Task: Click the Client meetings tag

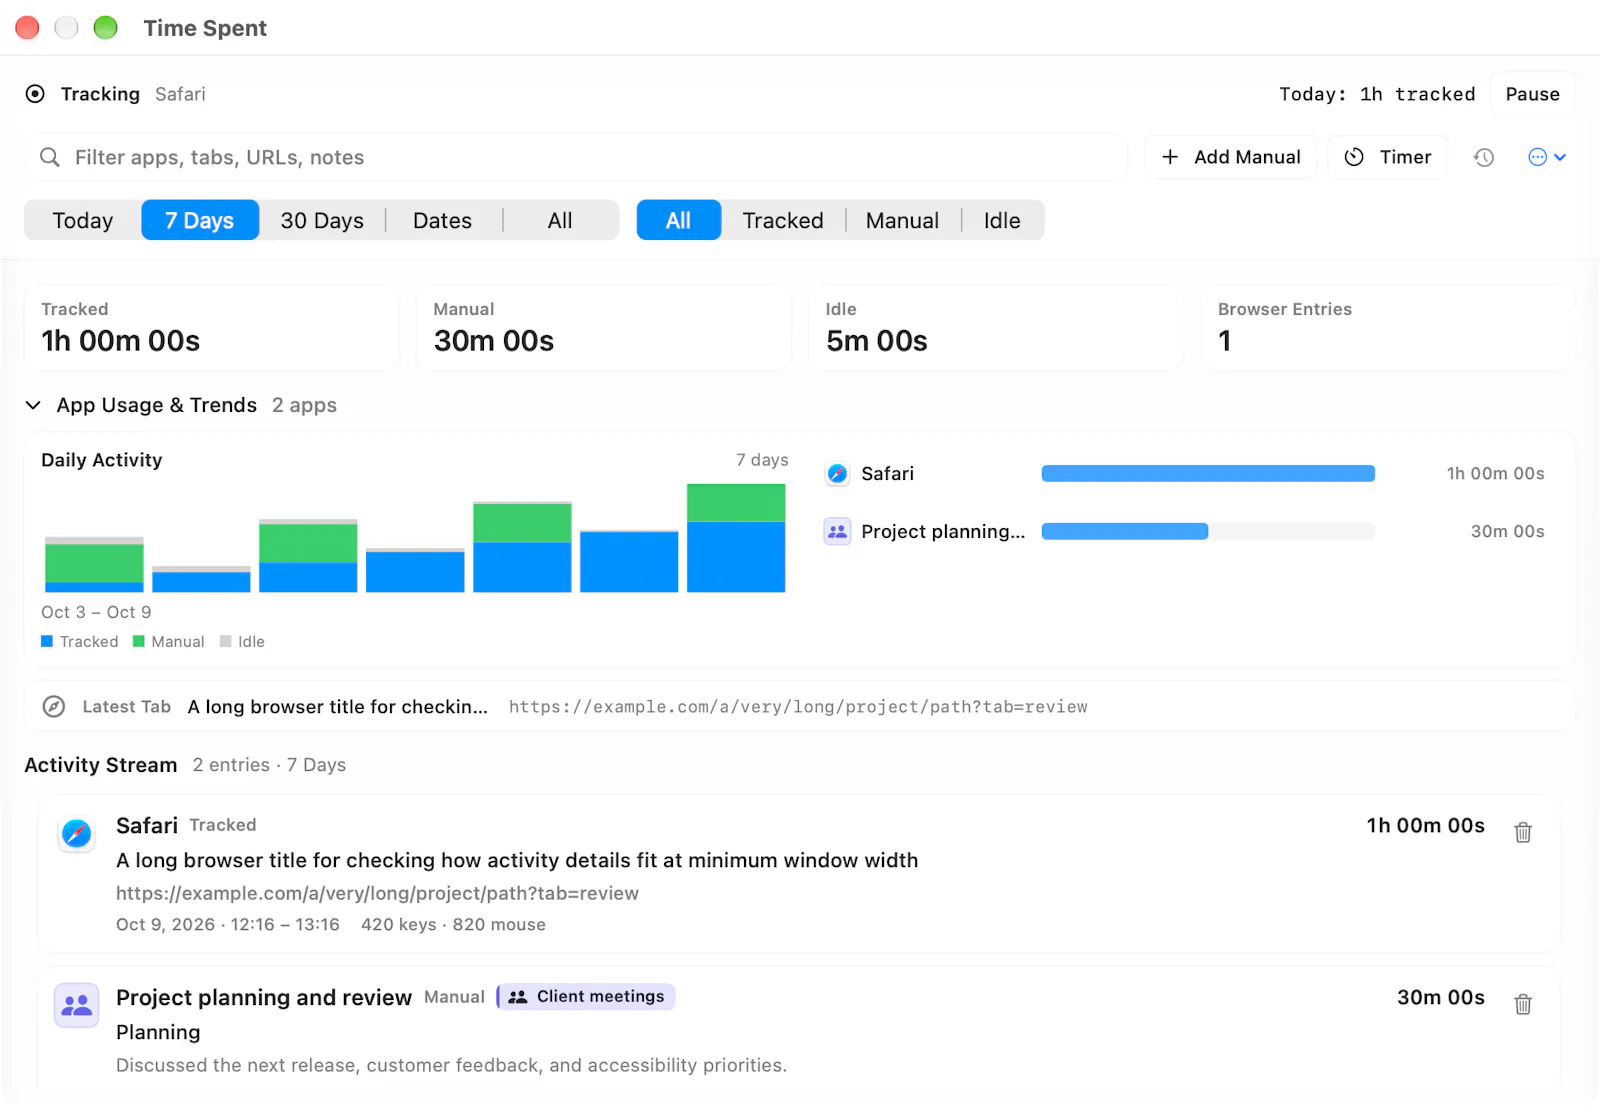Action: [586, 997]
